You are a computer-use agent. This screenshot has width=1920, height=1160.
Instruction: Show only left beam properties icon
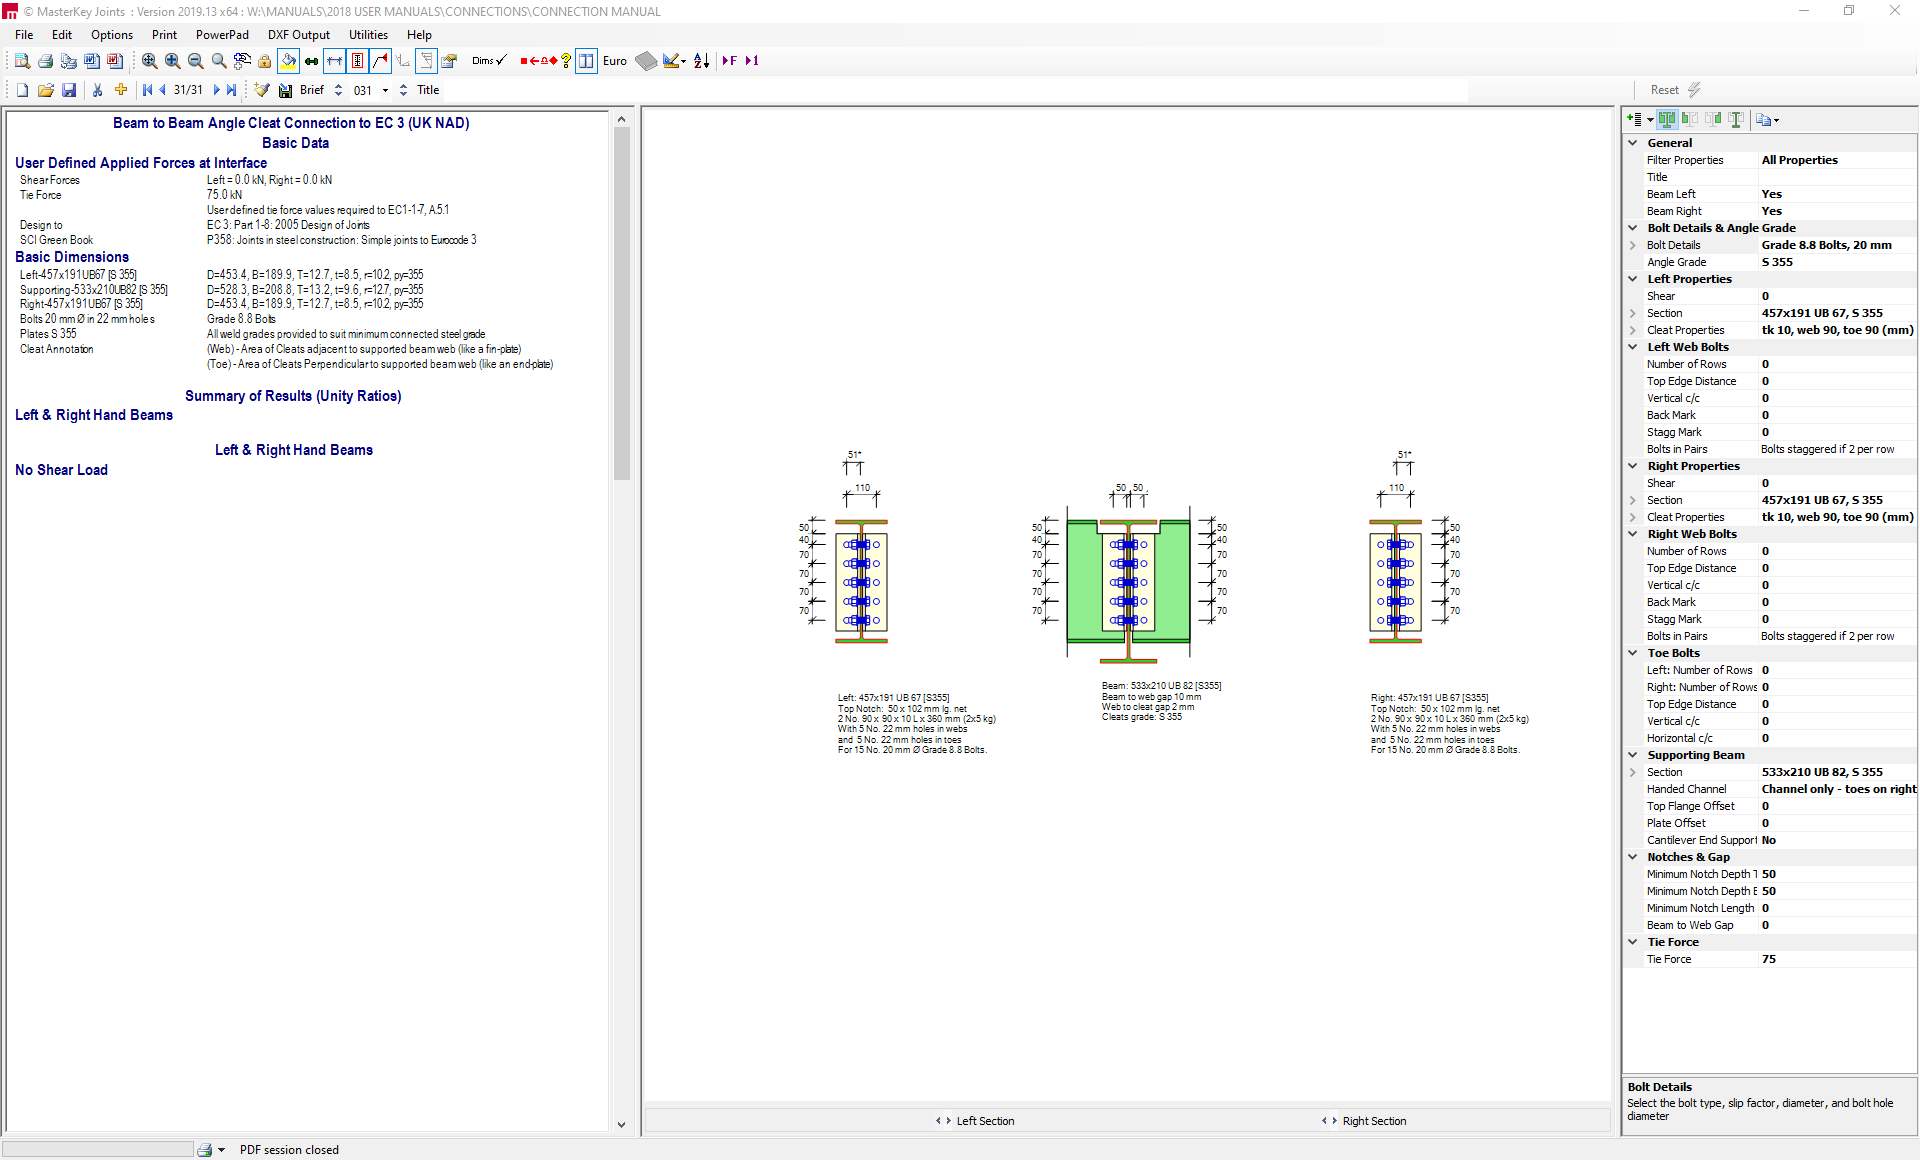pos(1690,120)
